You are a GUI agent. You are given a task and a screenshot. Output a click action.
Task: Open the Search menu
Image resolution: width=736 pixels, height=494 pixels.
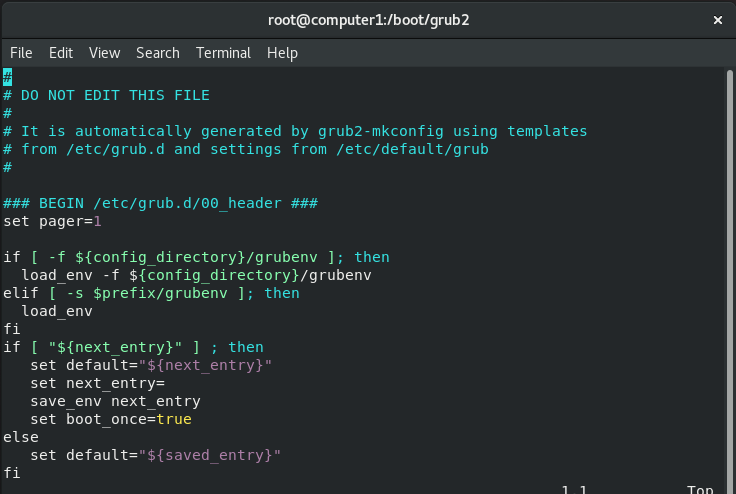pyautogui.click(x=158, y=53)
